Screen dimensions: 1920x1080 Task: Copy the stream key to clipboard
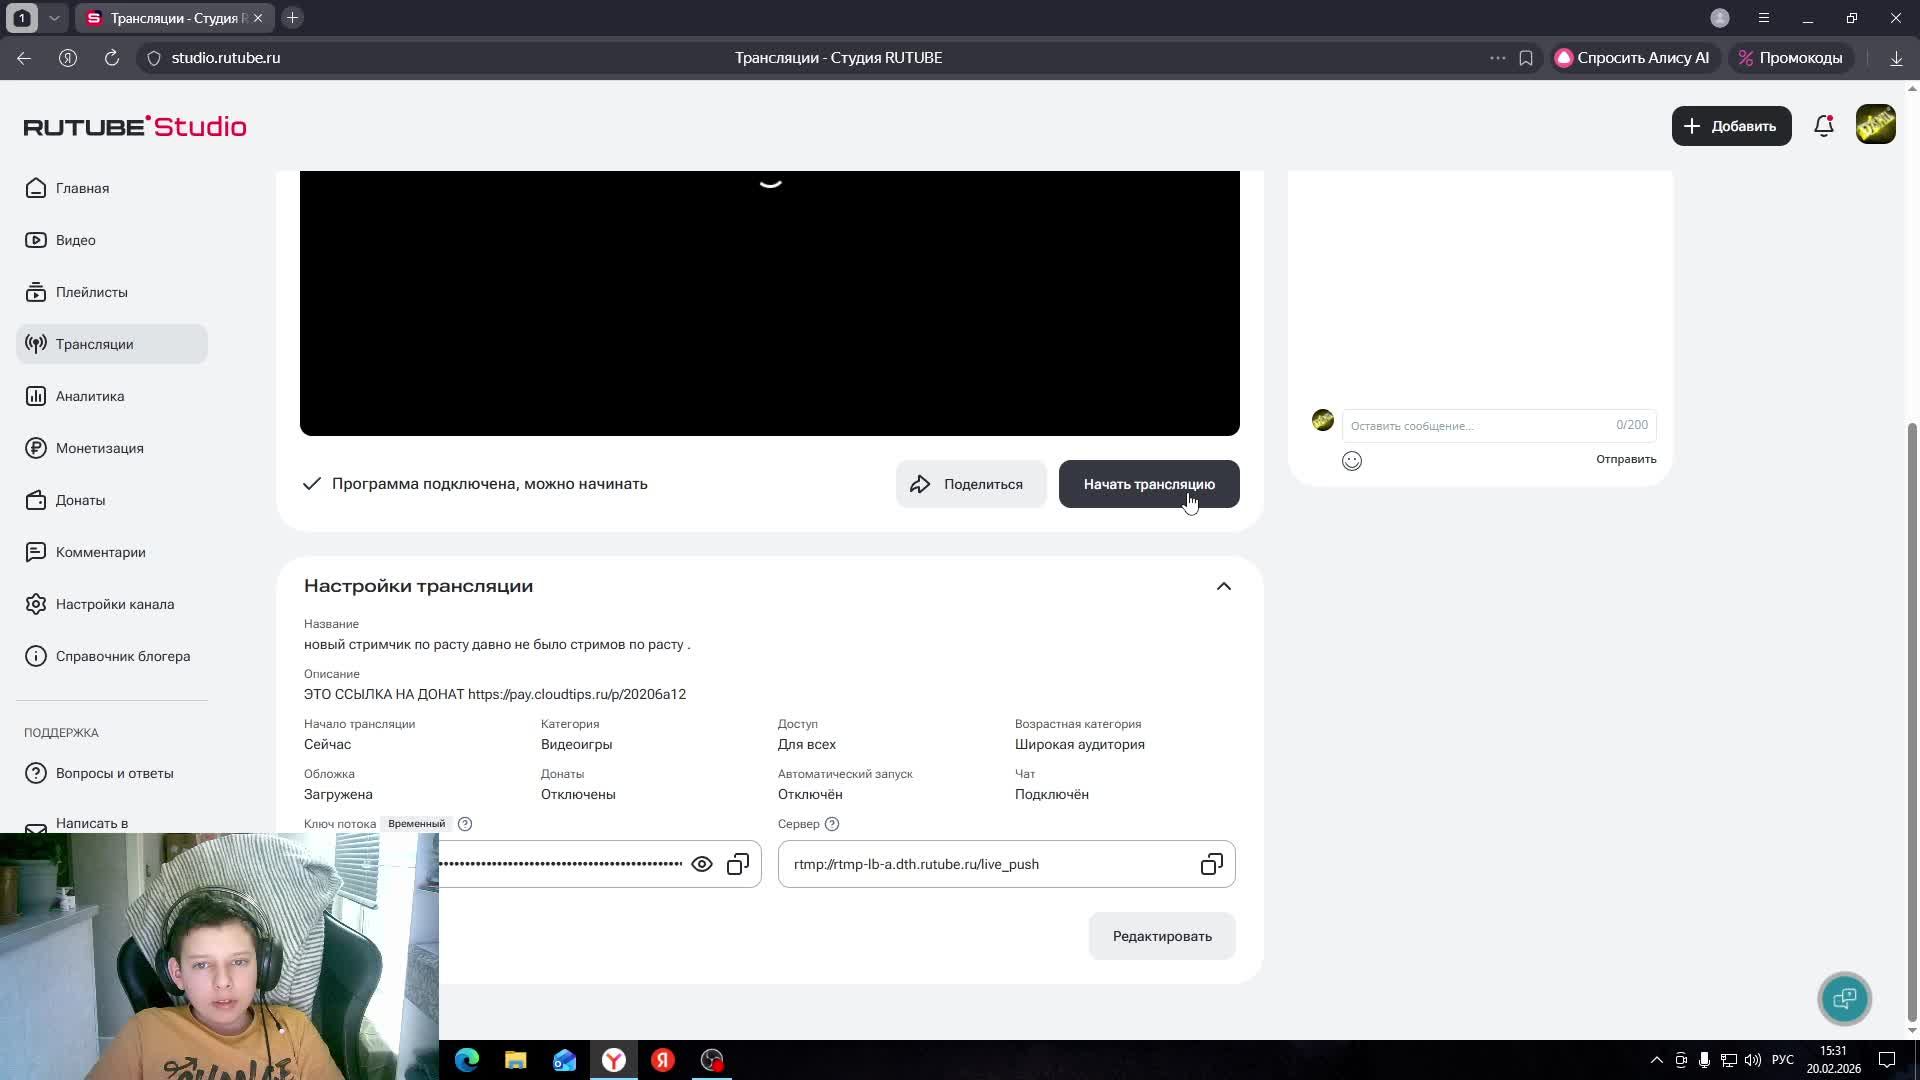738,864
